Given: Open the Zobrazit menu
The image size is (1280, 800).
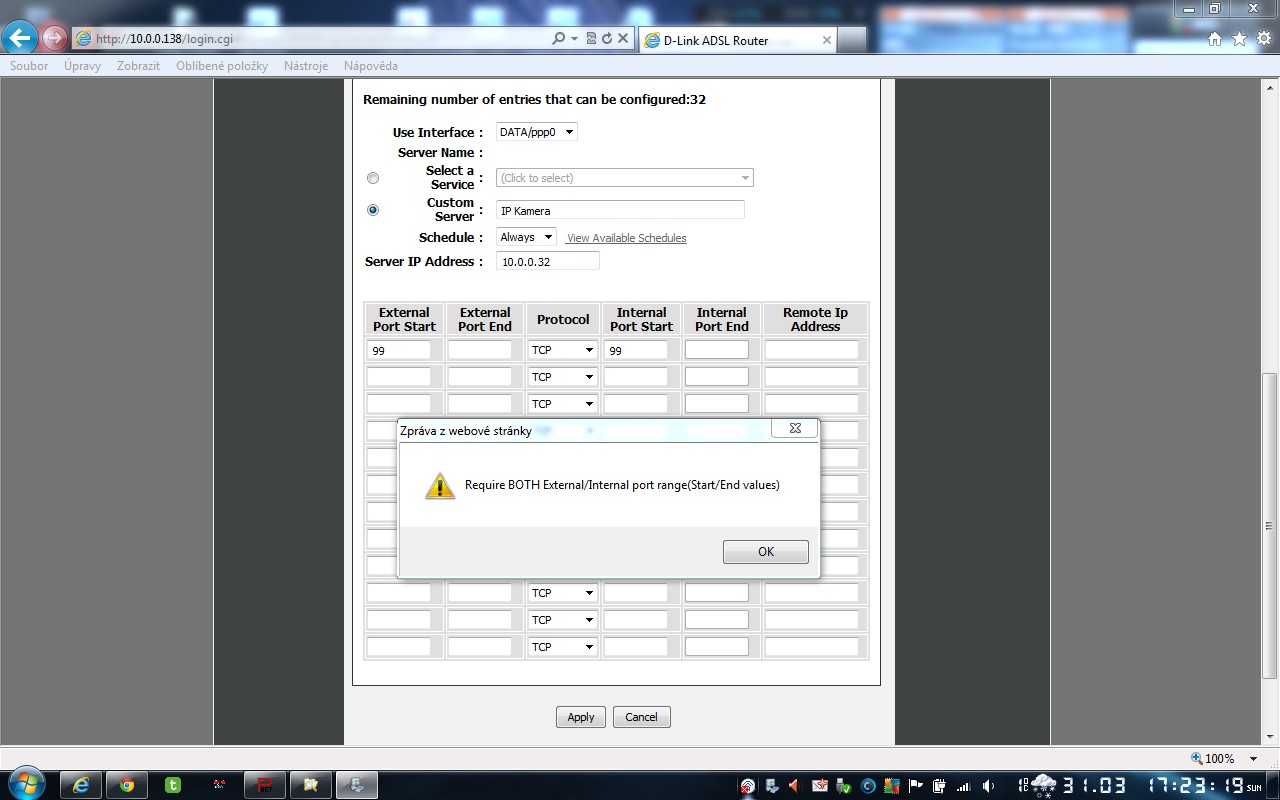Looking at the screenshot, I should (x=138, y=66).
